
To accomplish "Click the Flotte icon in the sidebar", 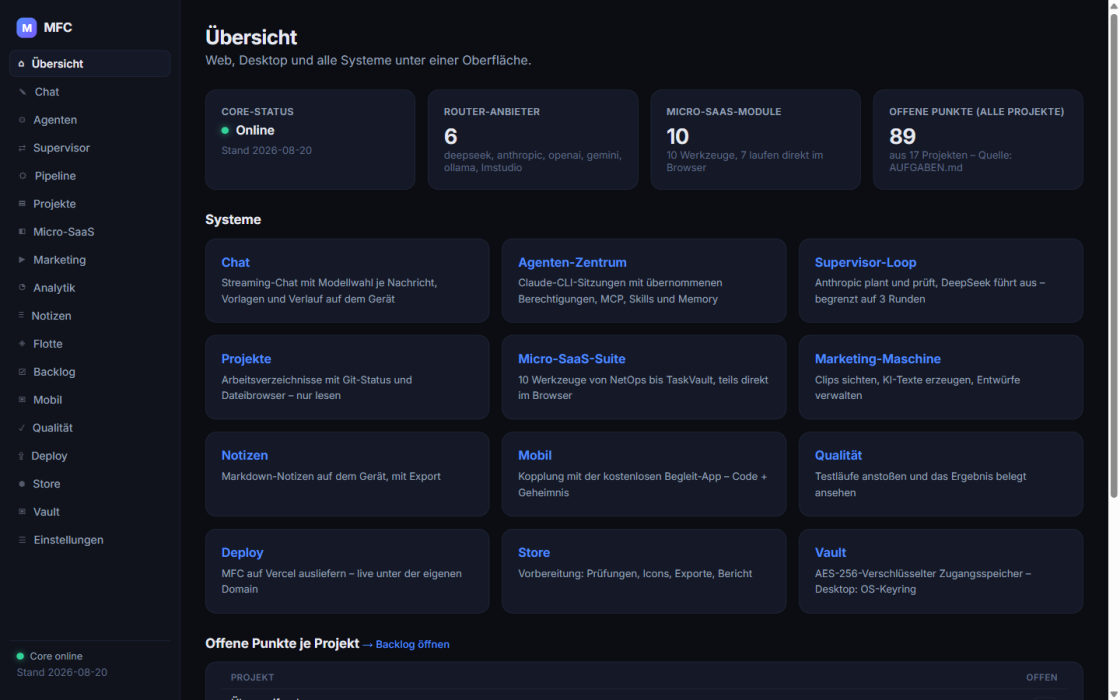I will (22, 344).
